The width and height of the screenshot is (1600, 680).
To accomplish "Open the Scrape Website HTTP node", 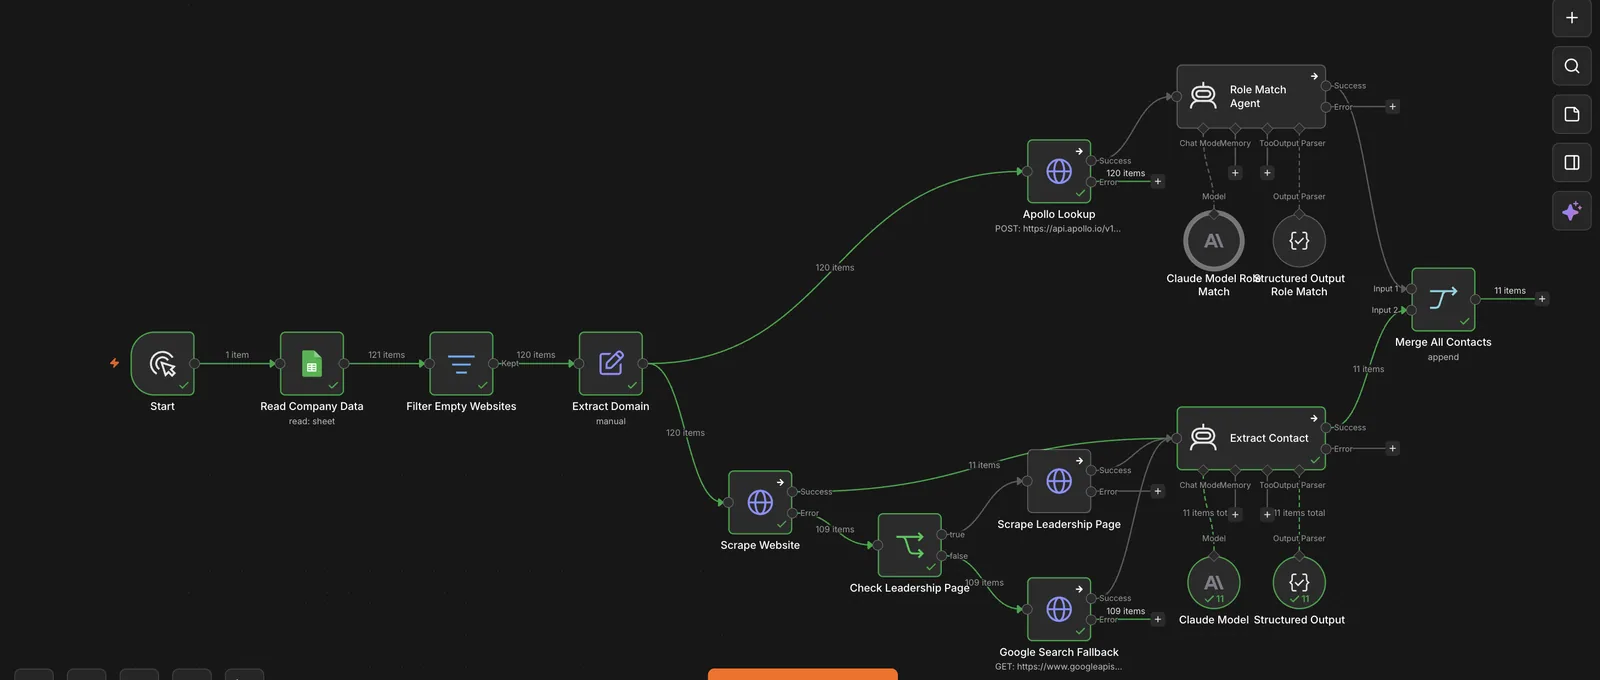I will [760, 502].
